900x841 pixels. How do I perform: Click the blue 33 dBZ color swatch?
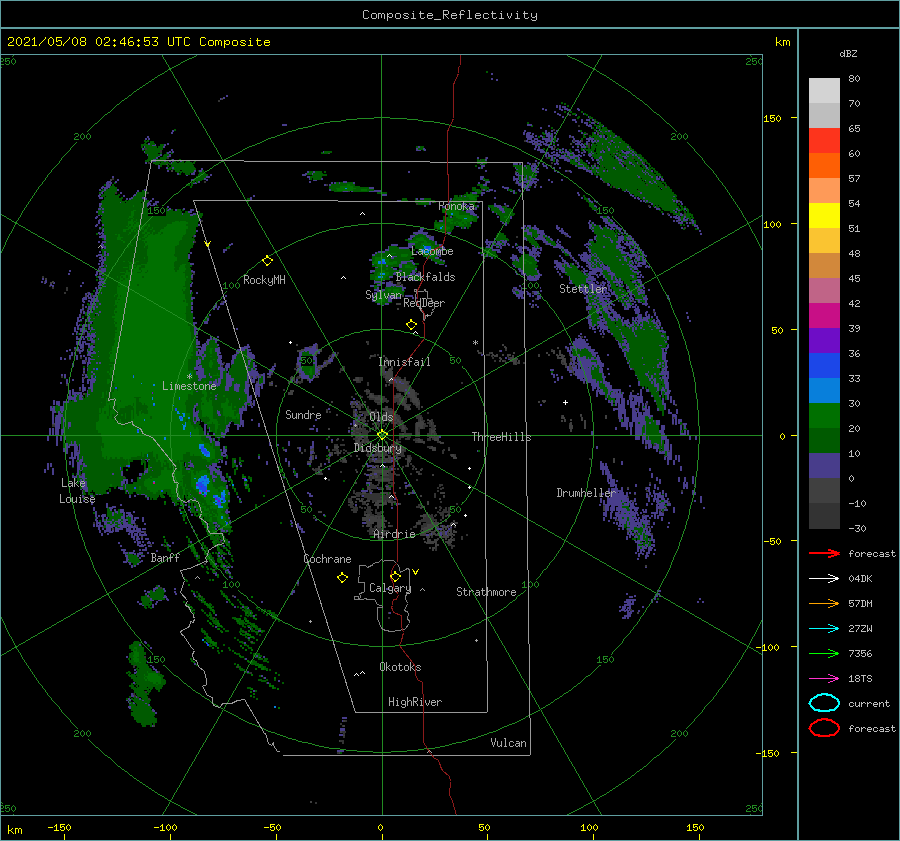pyautogui.click(x=824, y=365)
